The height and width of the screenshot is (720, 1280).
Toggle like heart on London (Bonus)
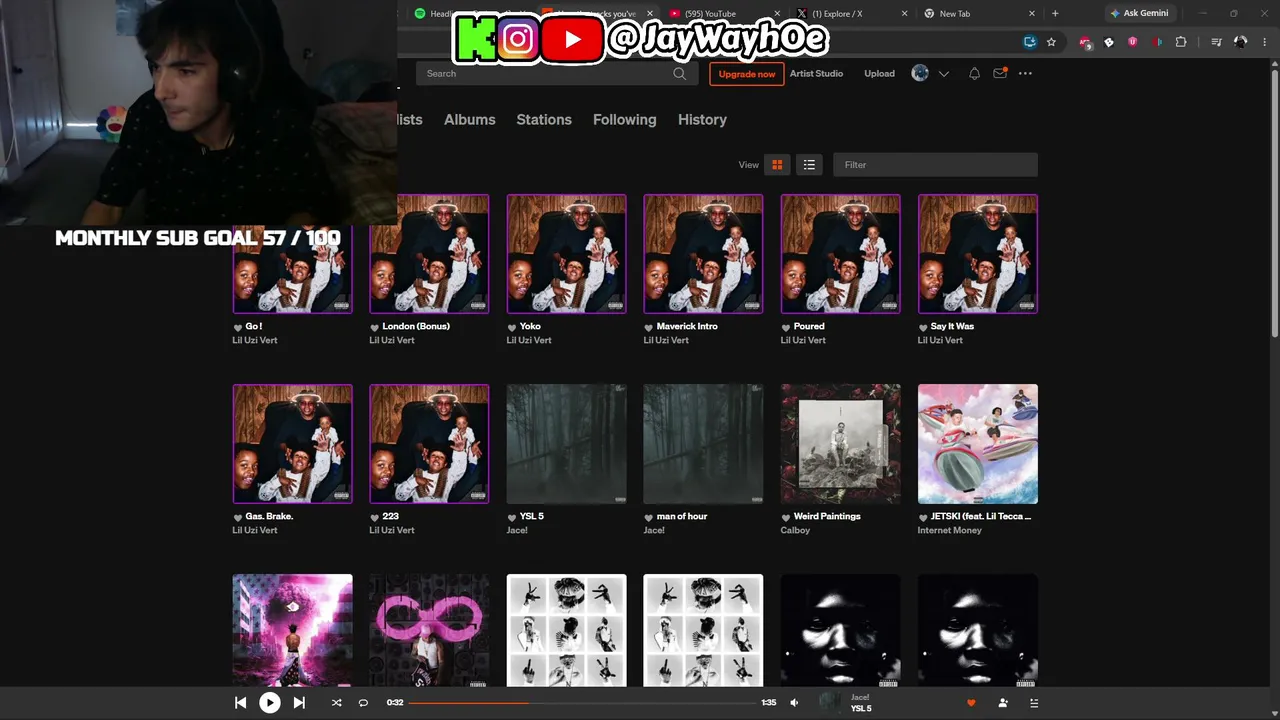point(375,327)
